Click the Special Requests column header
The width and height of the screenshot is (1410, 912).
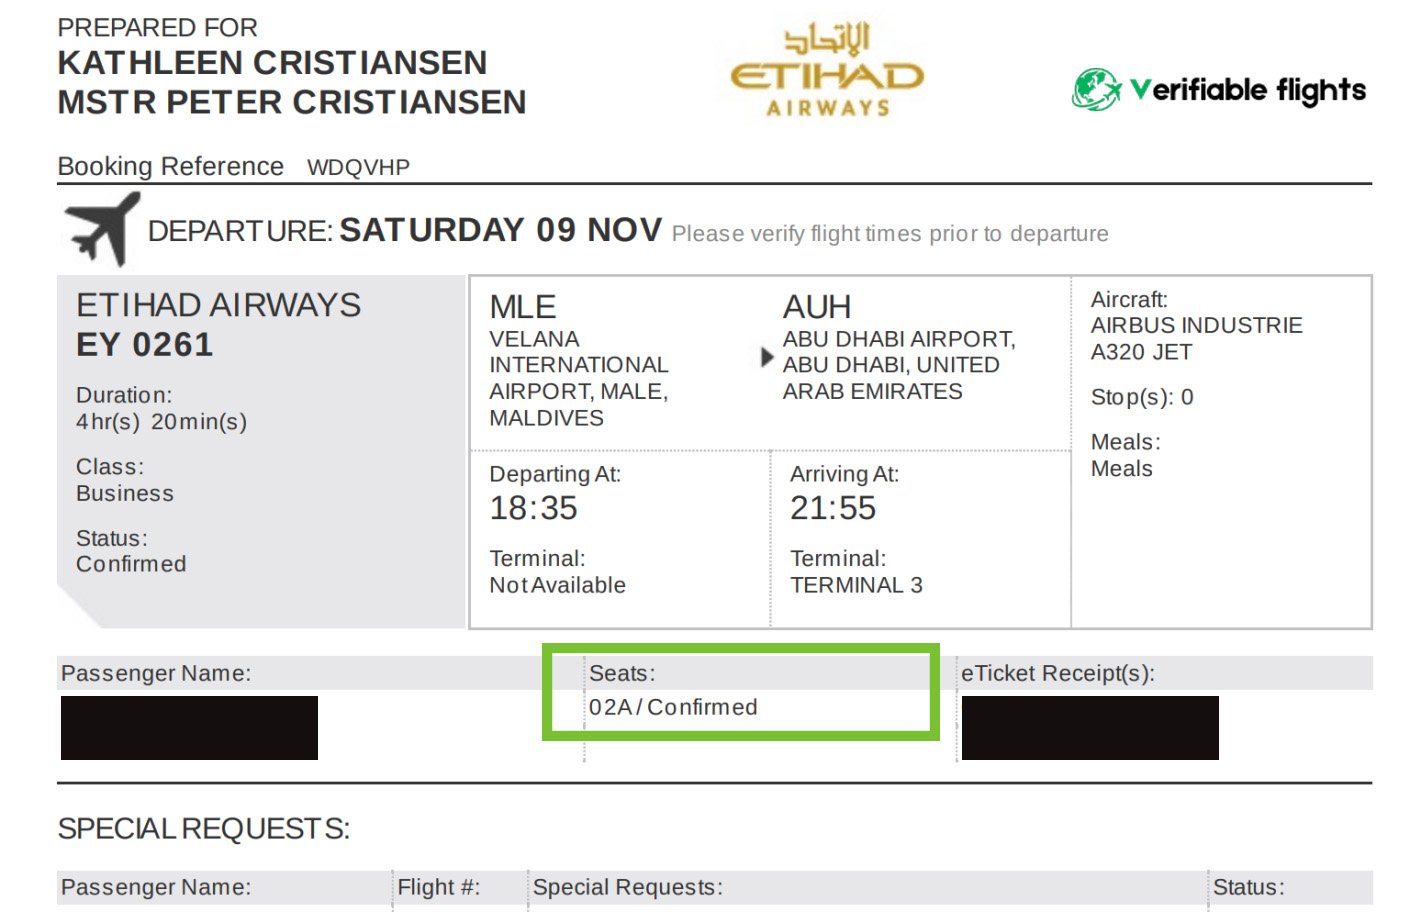627,887
